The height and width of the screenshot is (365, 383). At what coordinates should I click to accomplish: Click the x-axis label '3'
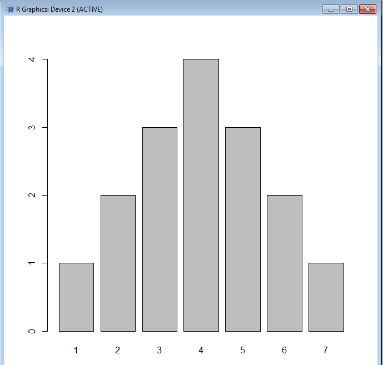(x=159, y=350)
